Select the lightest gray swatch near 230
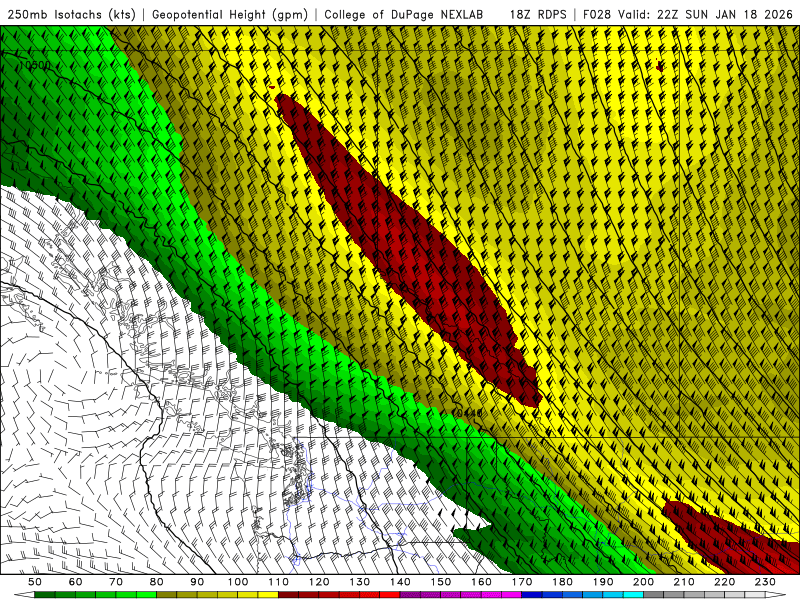 (x=755, y=595)
